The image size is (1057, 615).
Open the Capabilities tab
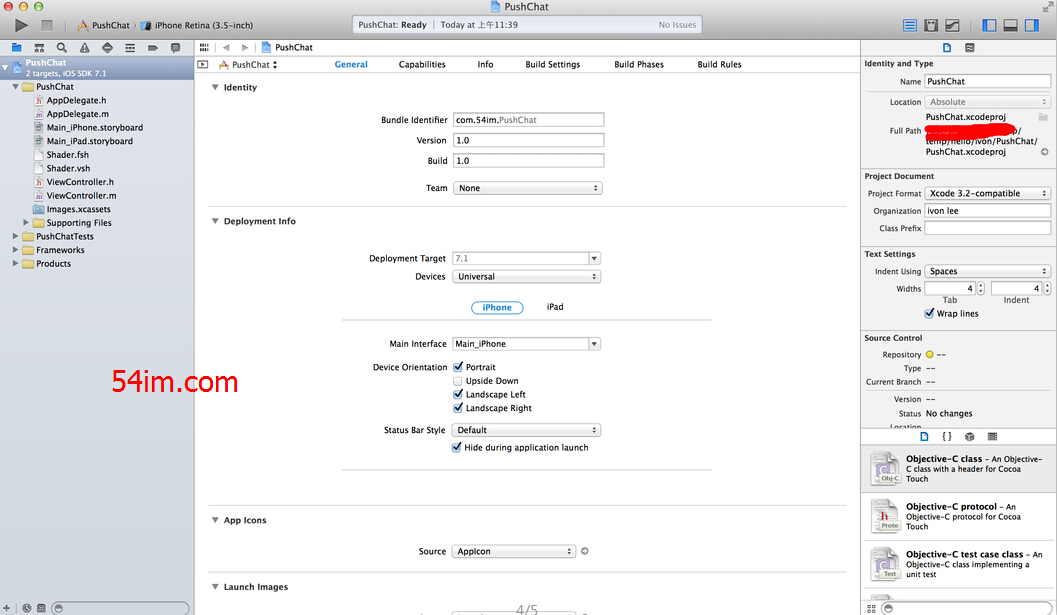pyautogui.click(x=422, y=65)
